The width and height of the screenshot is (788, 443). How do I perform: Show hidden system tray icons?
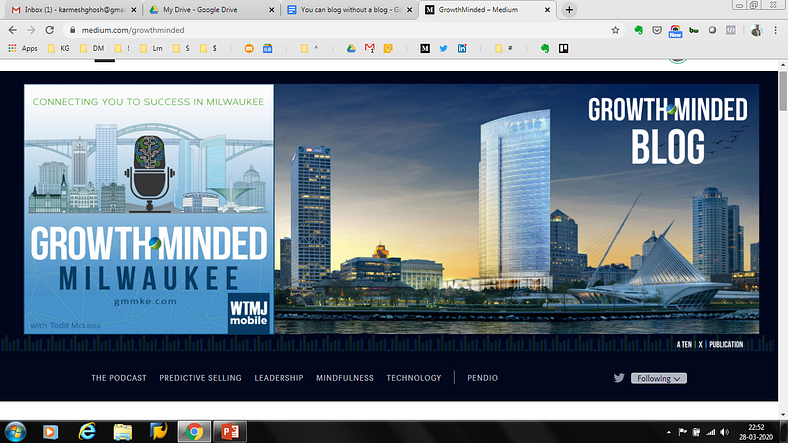pos(668,432)
